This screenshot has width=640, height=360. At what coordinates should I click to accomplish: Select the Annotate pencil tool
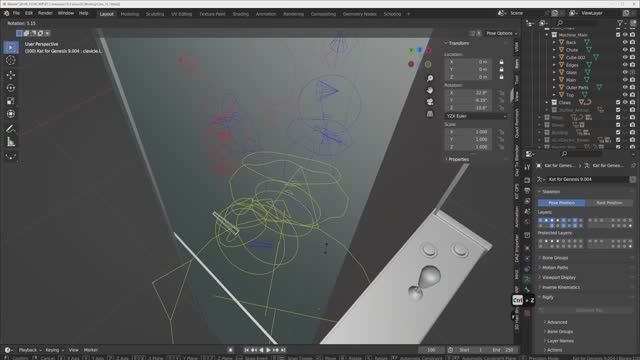click(x=11, y=129)
